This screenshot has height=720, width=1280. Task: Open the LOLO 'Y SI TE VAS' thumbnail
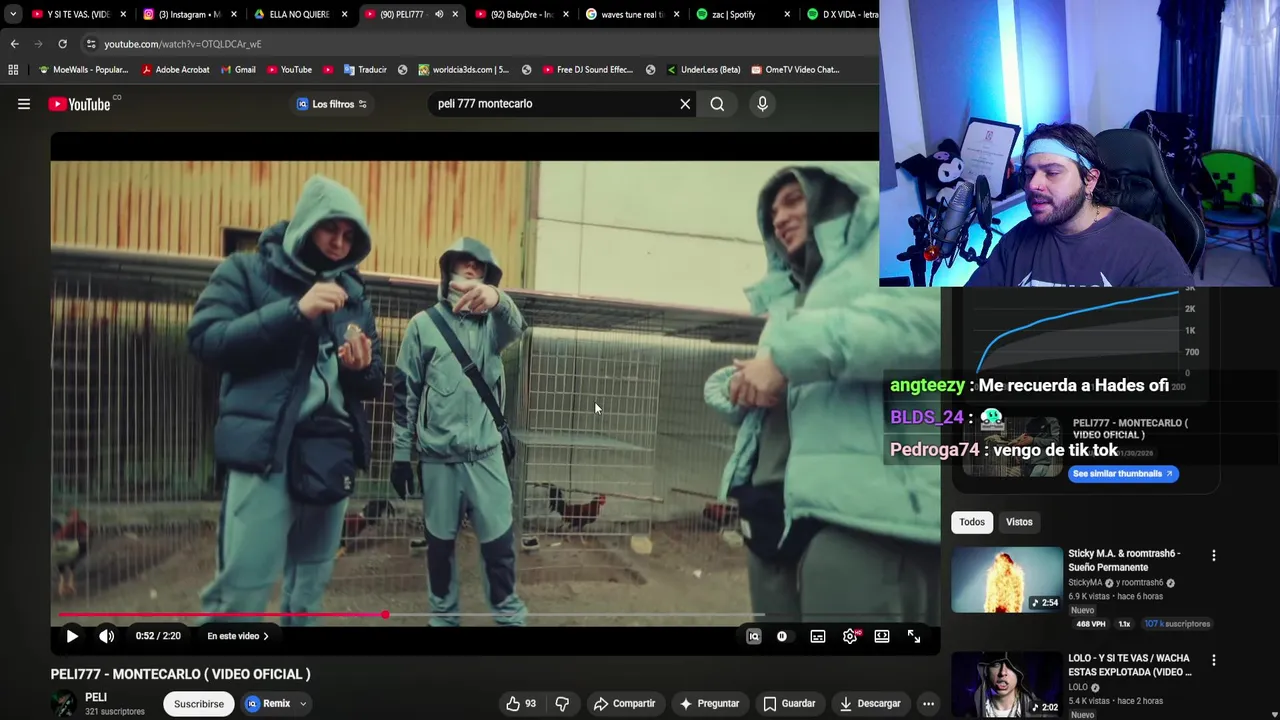click(x=1007, y=685)
